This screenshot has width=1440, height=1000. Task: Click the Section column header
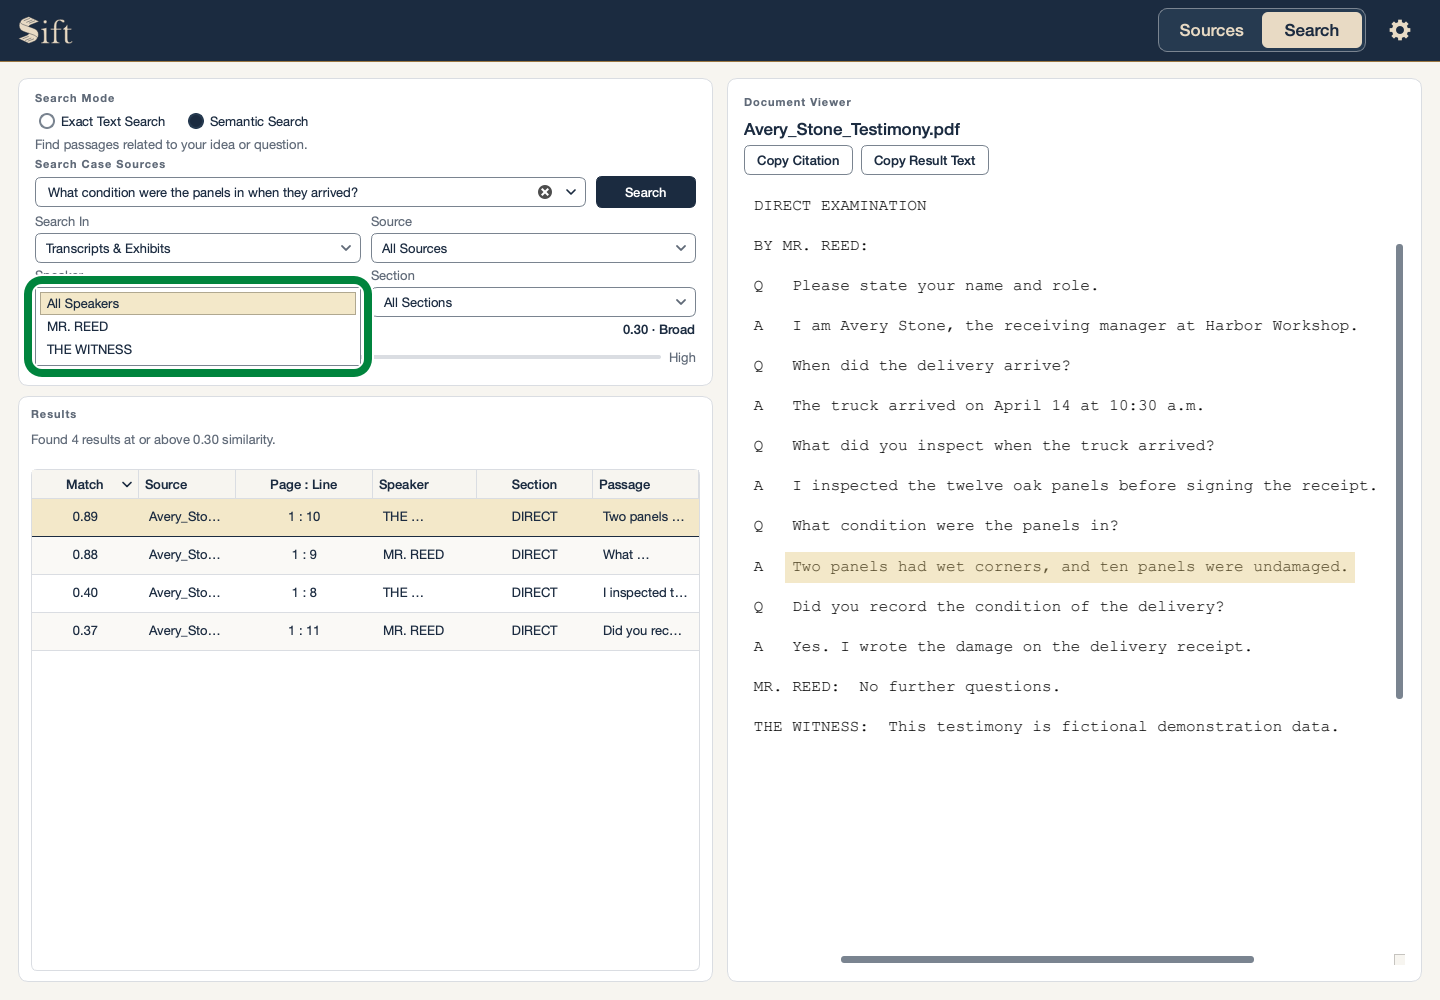pos(534,485)
